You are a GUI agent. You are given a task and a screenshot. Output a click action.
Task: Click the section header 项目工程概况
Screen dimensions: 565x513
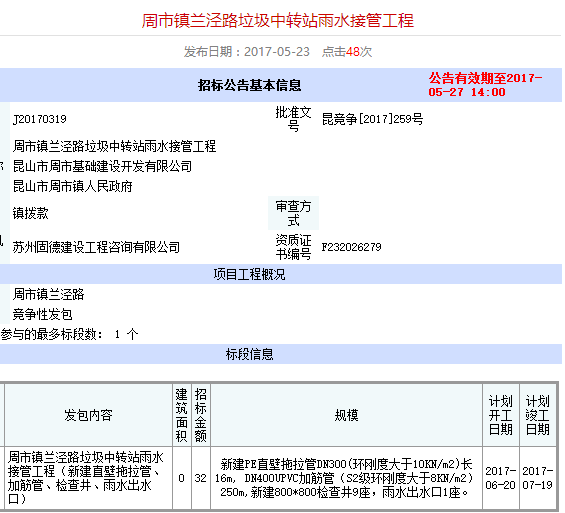(249, 274)
